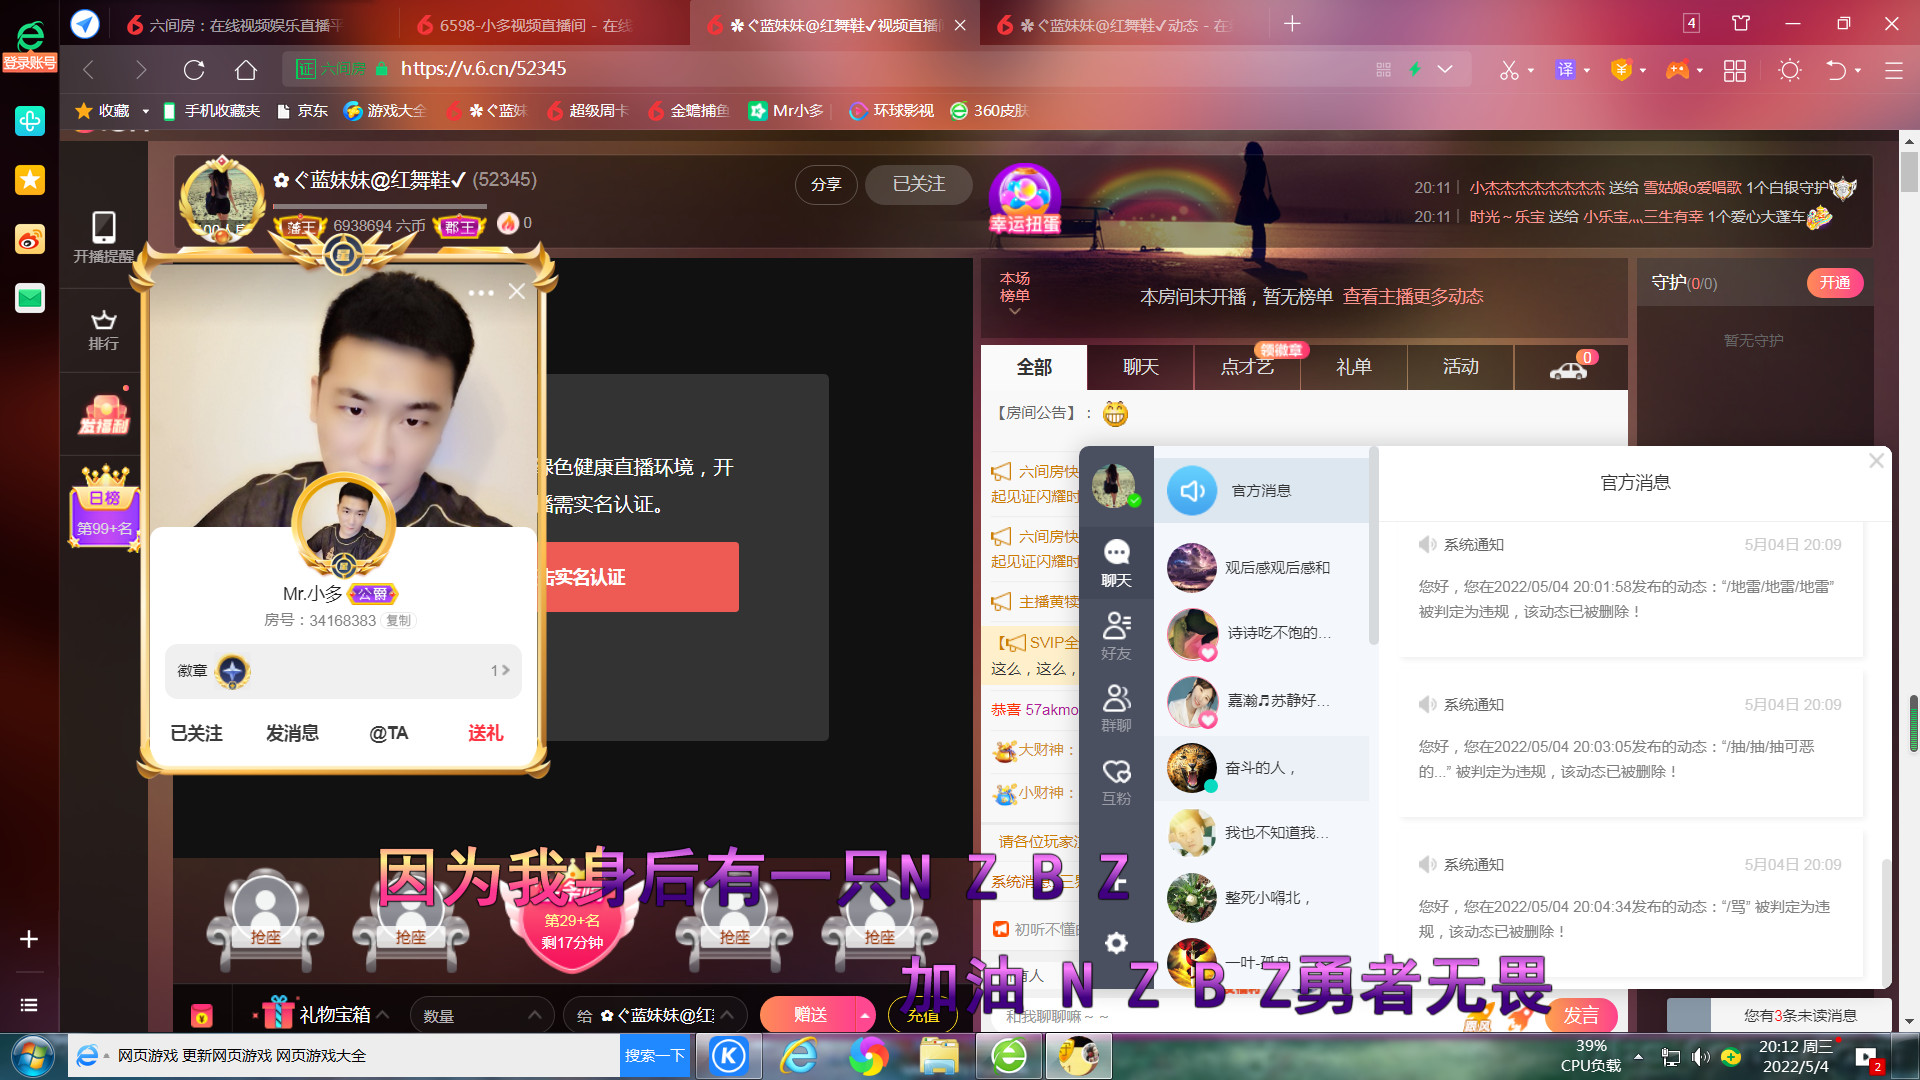
Task: Open the message panel settings gear
Action: pyautogui.click(x=1116, y=943)
